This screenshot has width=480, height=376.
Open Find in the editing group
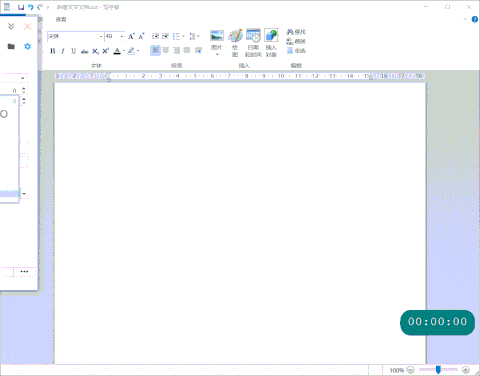coord(296,32)
